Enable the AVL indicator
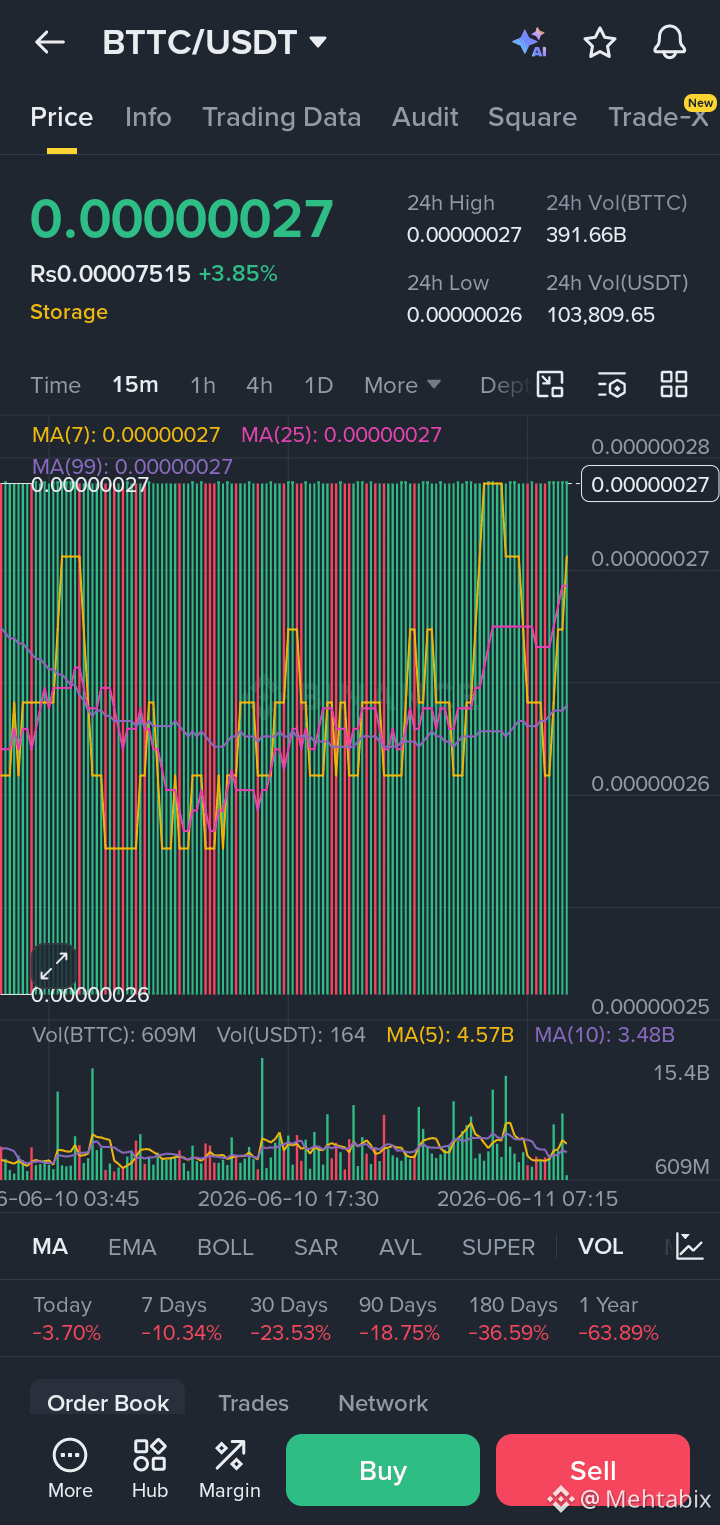The height and width of the screenshot is (1525, 720). point(400,1247)
